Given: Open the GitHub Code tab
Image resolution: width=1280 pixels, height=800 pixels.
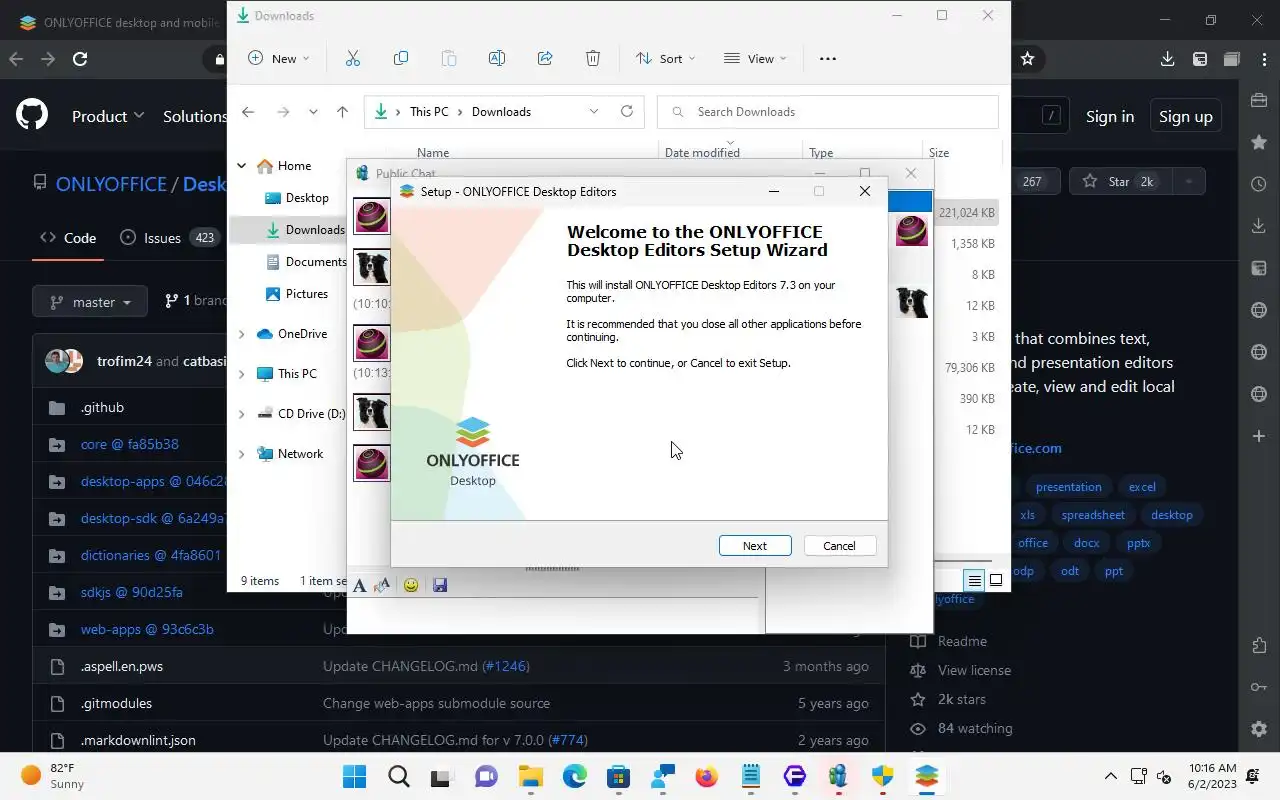Looking at the screenshot, I should coord(68,238).
